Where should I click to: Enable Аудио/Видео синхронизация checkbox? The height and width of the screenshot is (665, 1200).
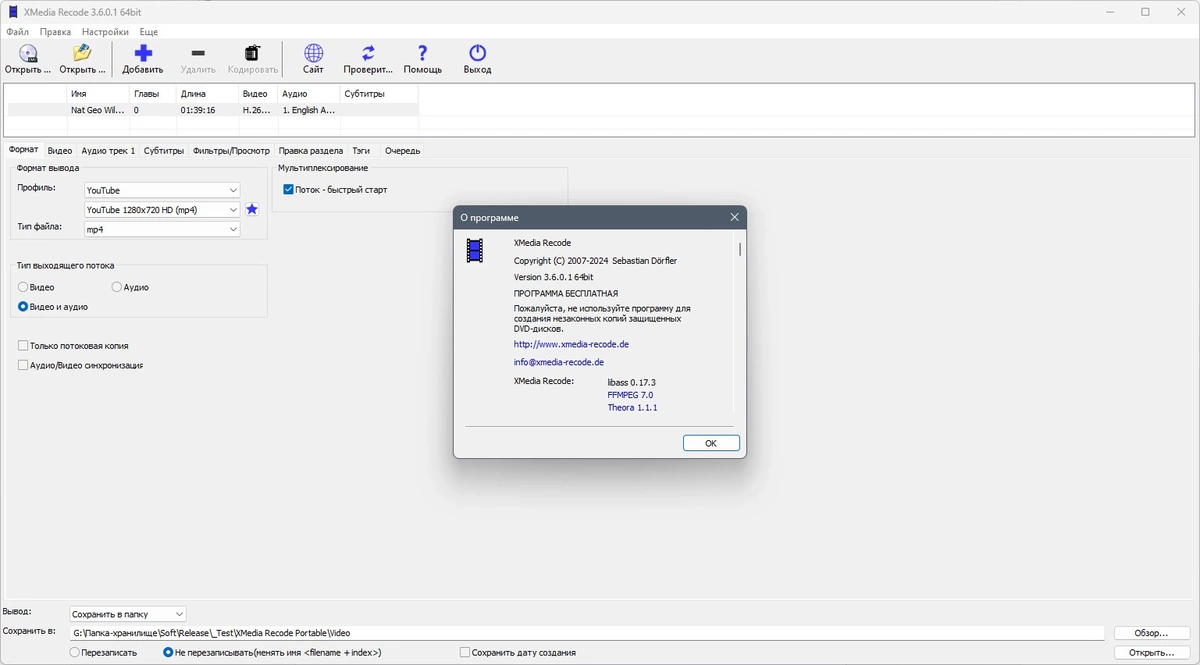click(23, 365)
